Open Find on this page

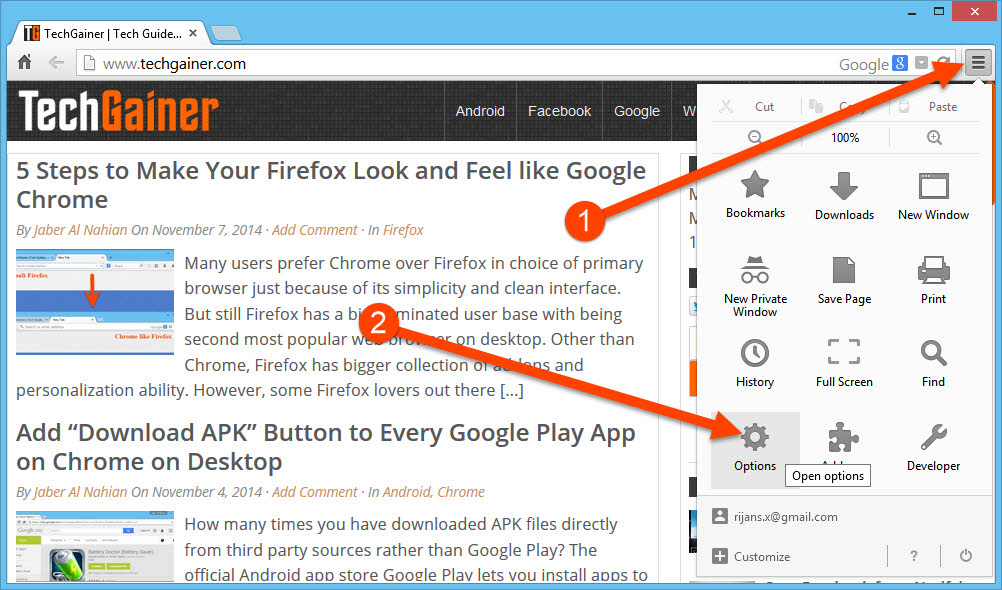coord(933,363)
